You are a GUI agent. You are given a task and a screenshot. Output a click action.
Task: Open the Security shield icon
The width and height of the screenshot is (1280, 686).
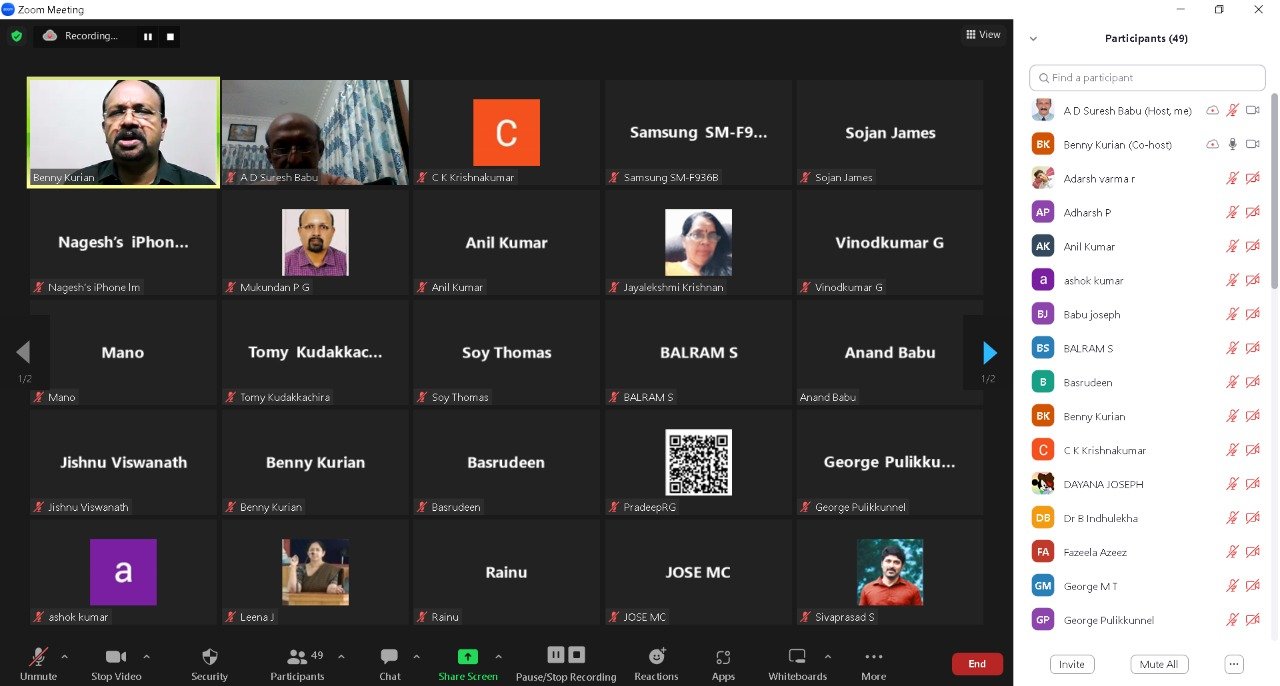click(x=209, y=657)
